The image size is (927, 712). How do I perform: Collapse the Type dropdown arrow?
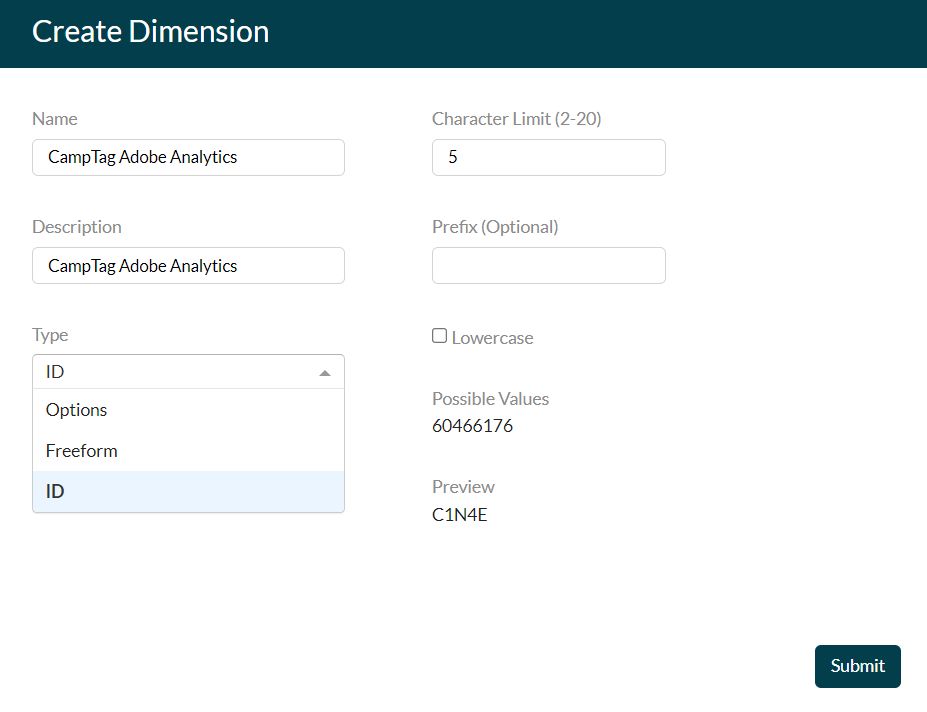coord(325,371)
